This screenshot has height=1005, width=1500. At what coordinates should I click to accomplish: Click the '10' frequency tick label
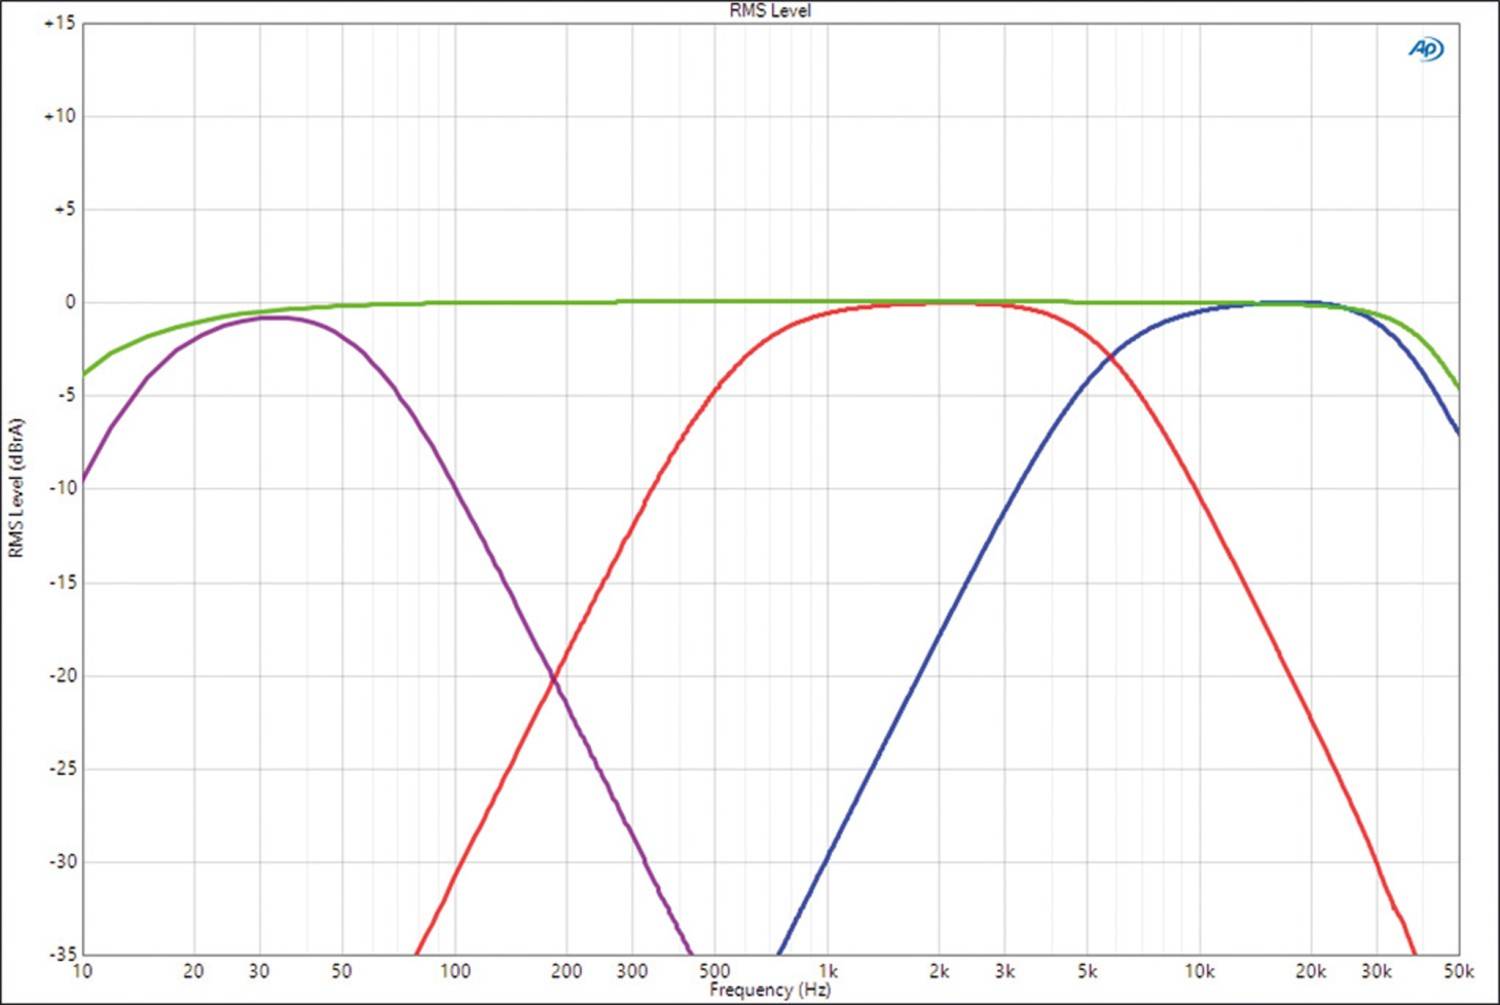click(x=82, y=971)
